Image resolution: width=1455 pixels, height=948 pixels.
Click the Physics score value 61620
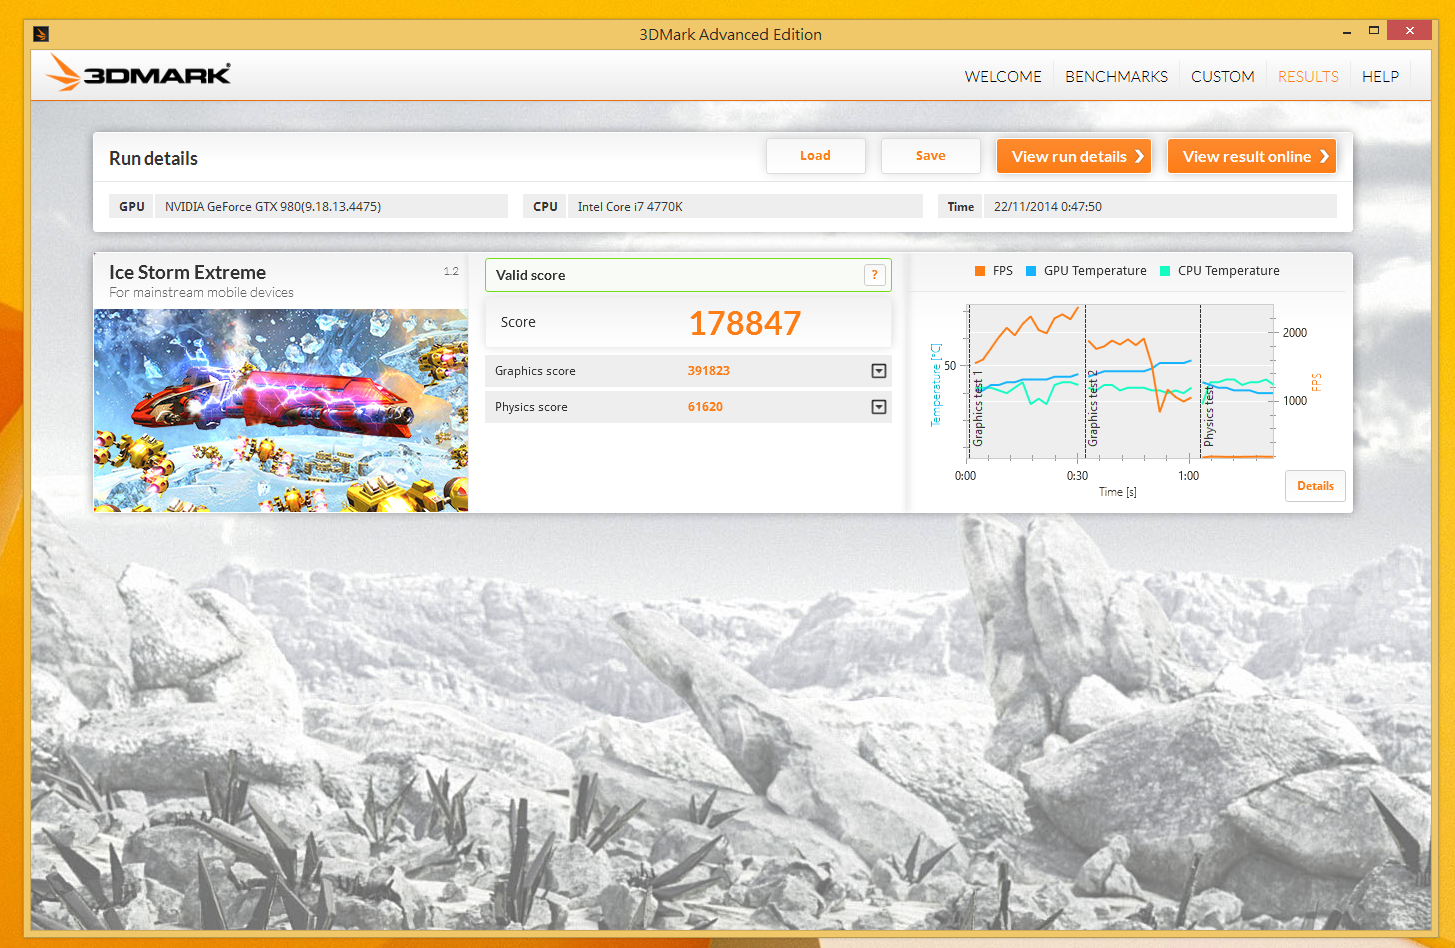click(x=705, y=407)
